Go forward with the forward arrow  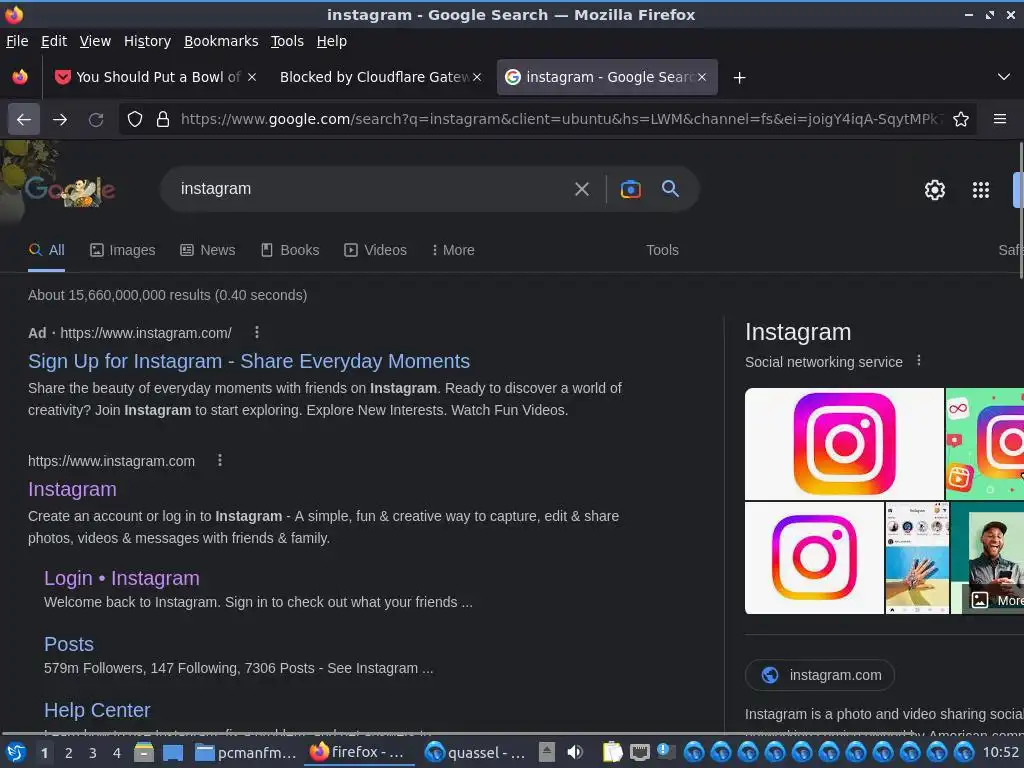[x=60, y=120]
